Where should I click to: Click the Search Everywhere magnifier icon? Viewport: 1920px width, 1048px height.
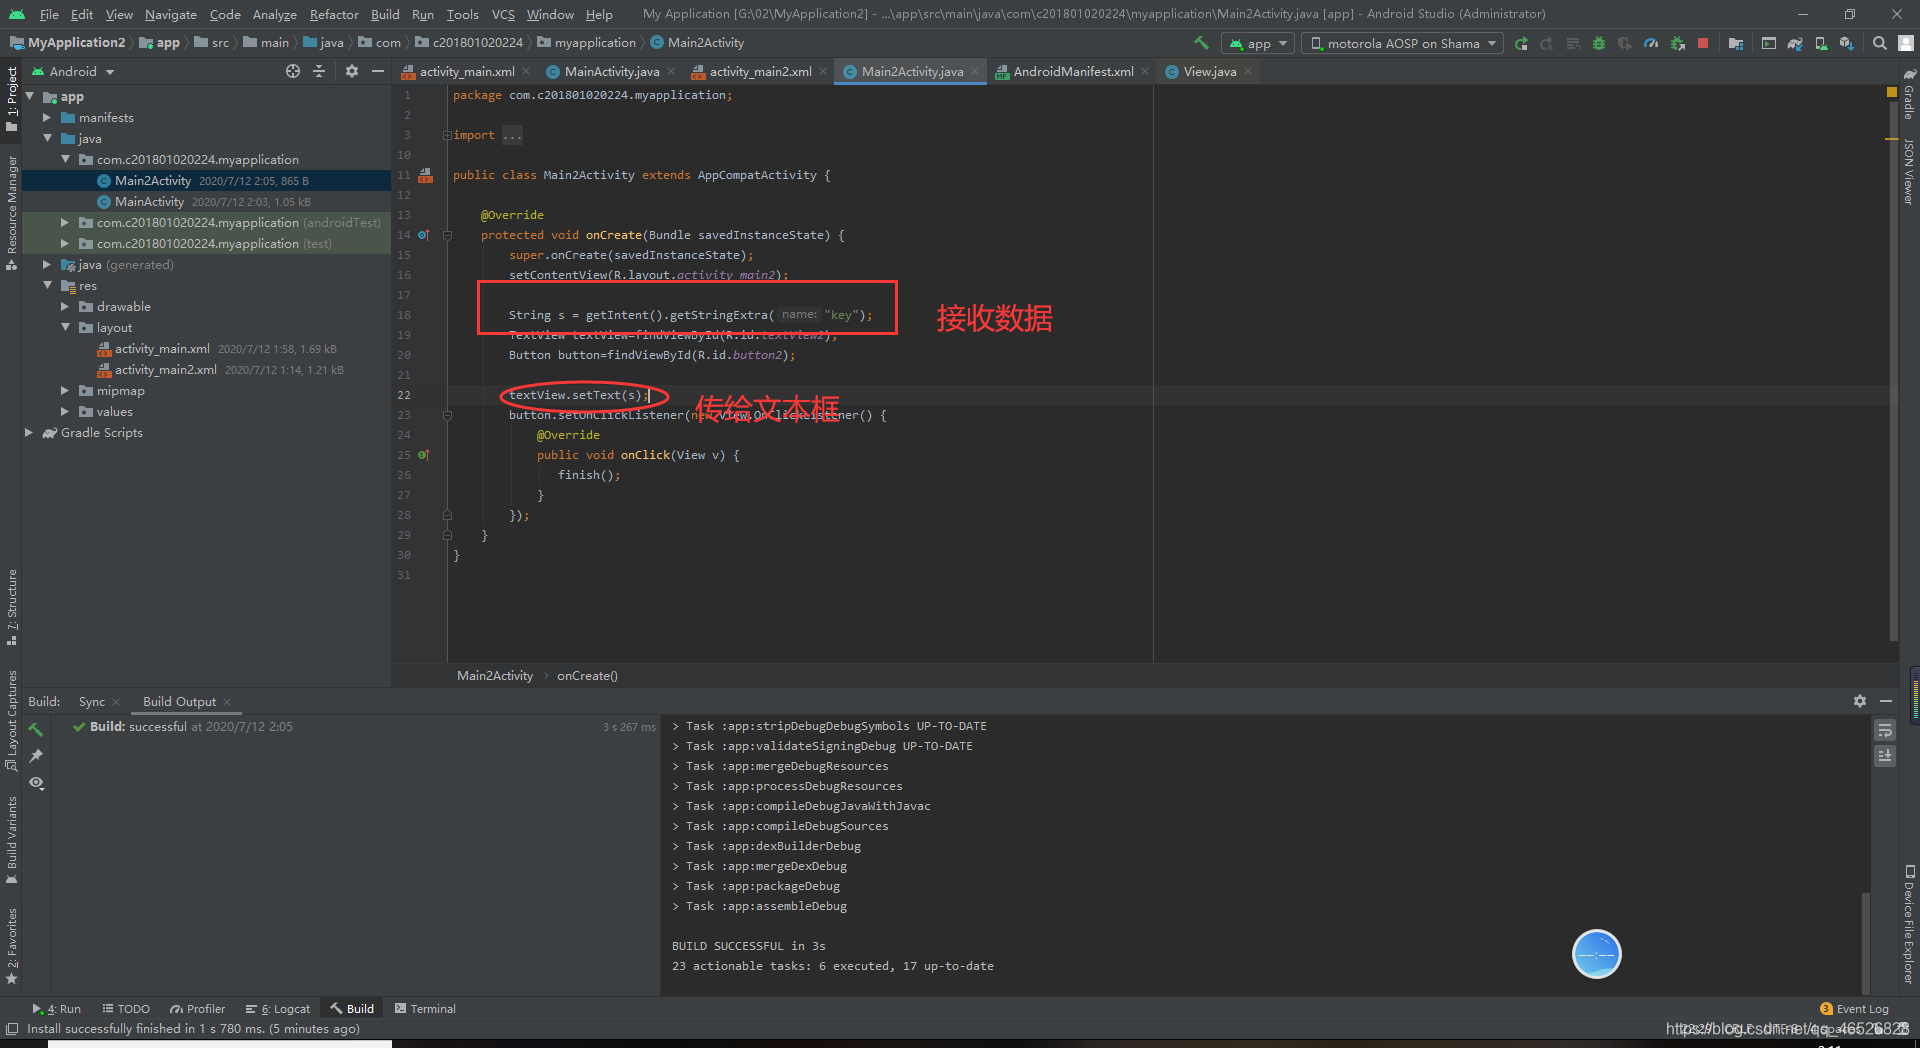pyautogui.click(x=1880, y=43)
